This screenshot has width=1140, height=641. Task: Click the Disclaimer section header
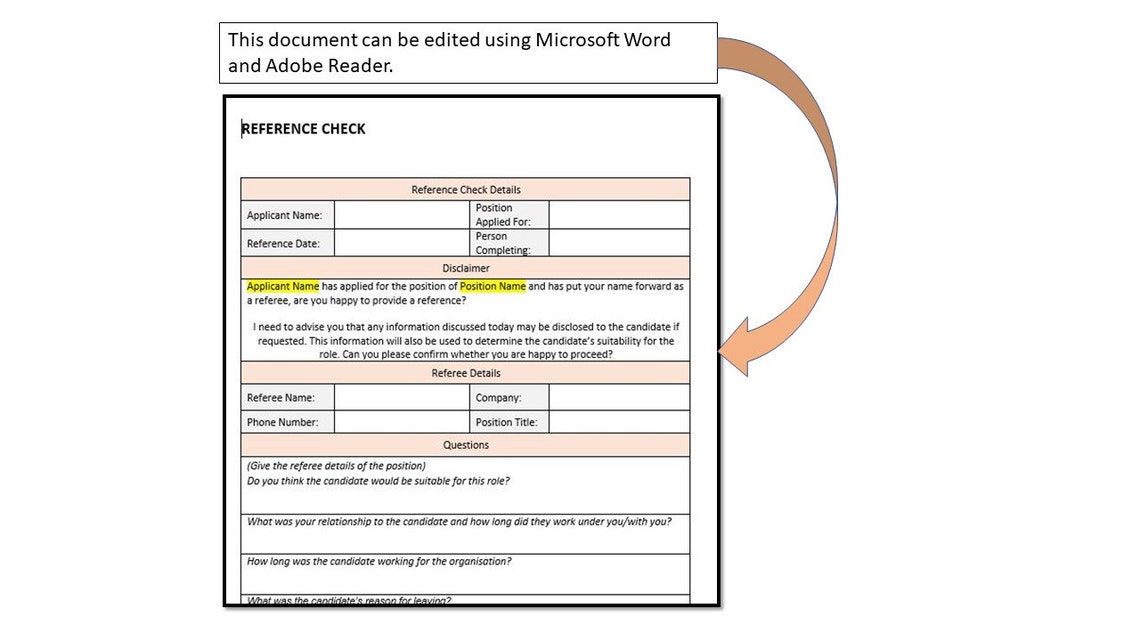point(465,268)
